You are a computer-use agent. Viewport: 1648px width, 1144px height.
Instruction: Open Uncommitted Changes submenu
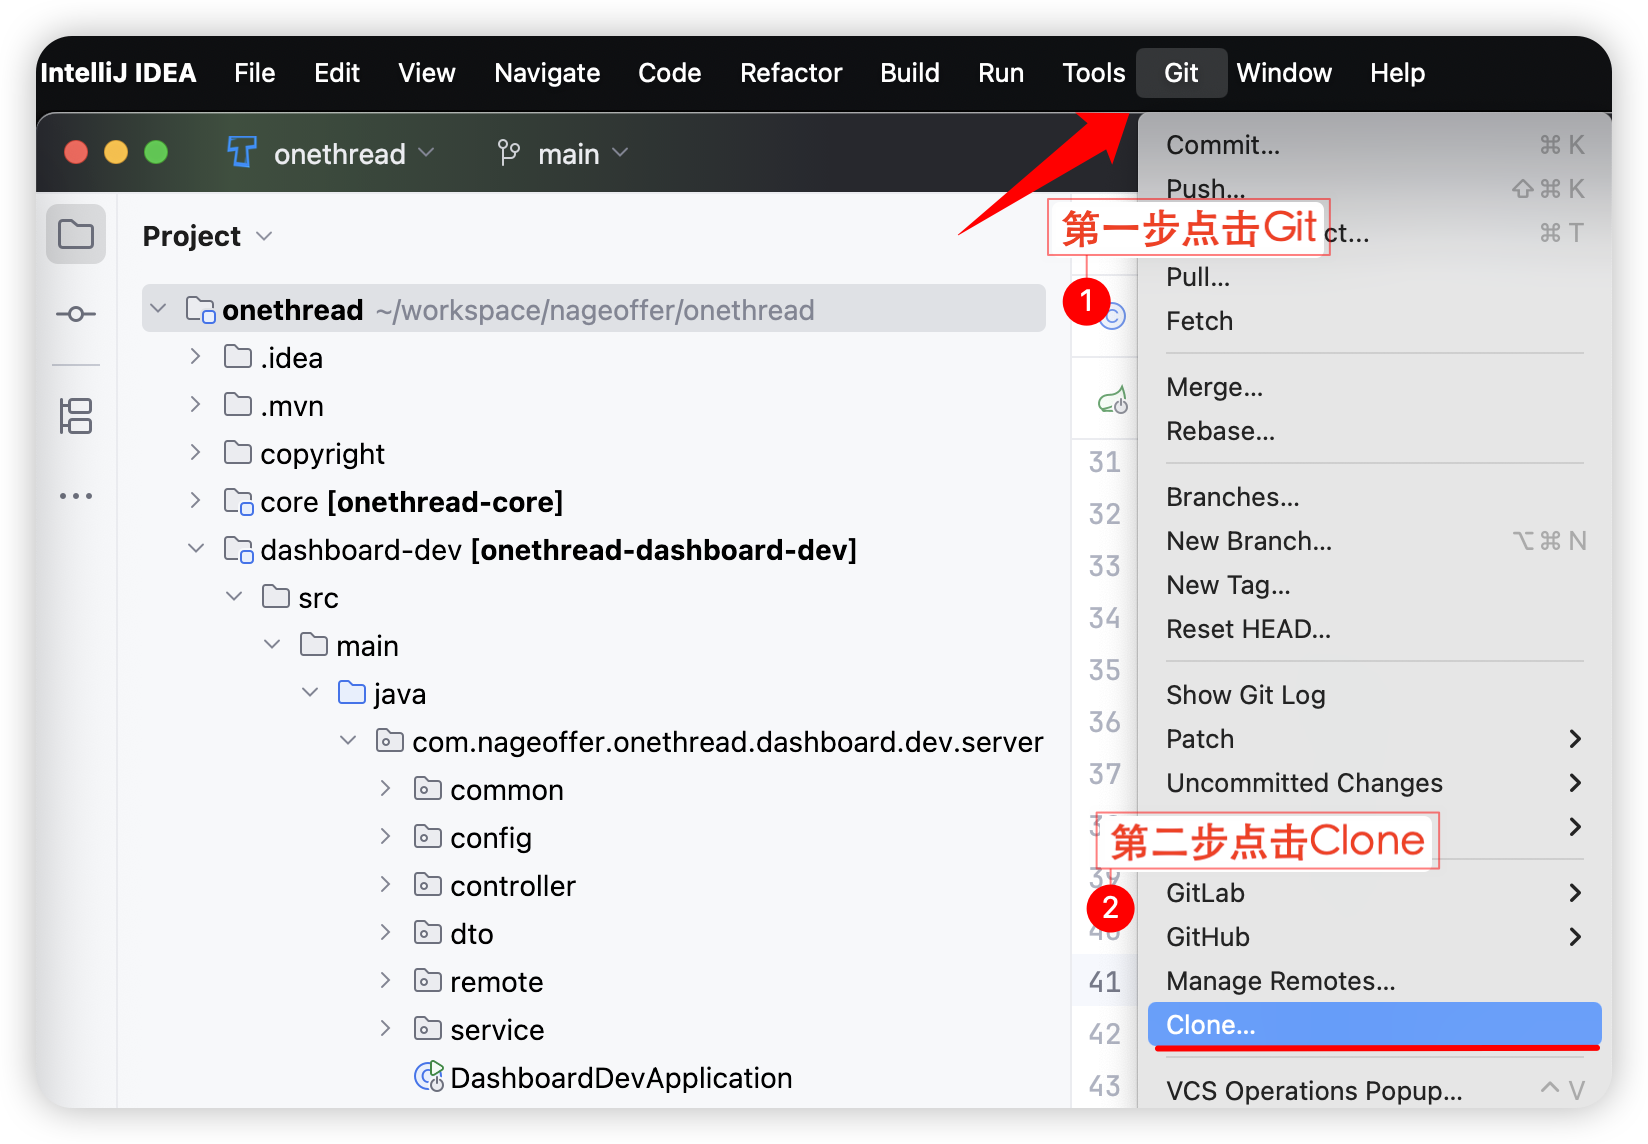1375,782
